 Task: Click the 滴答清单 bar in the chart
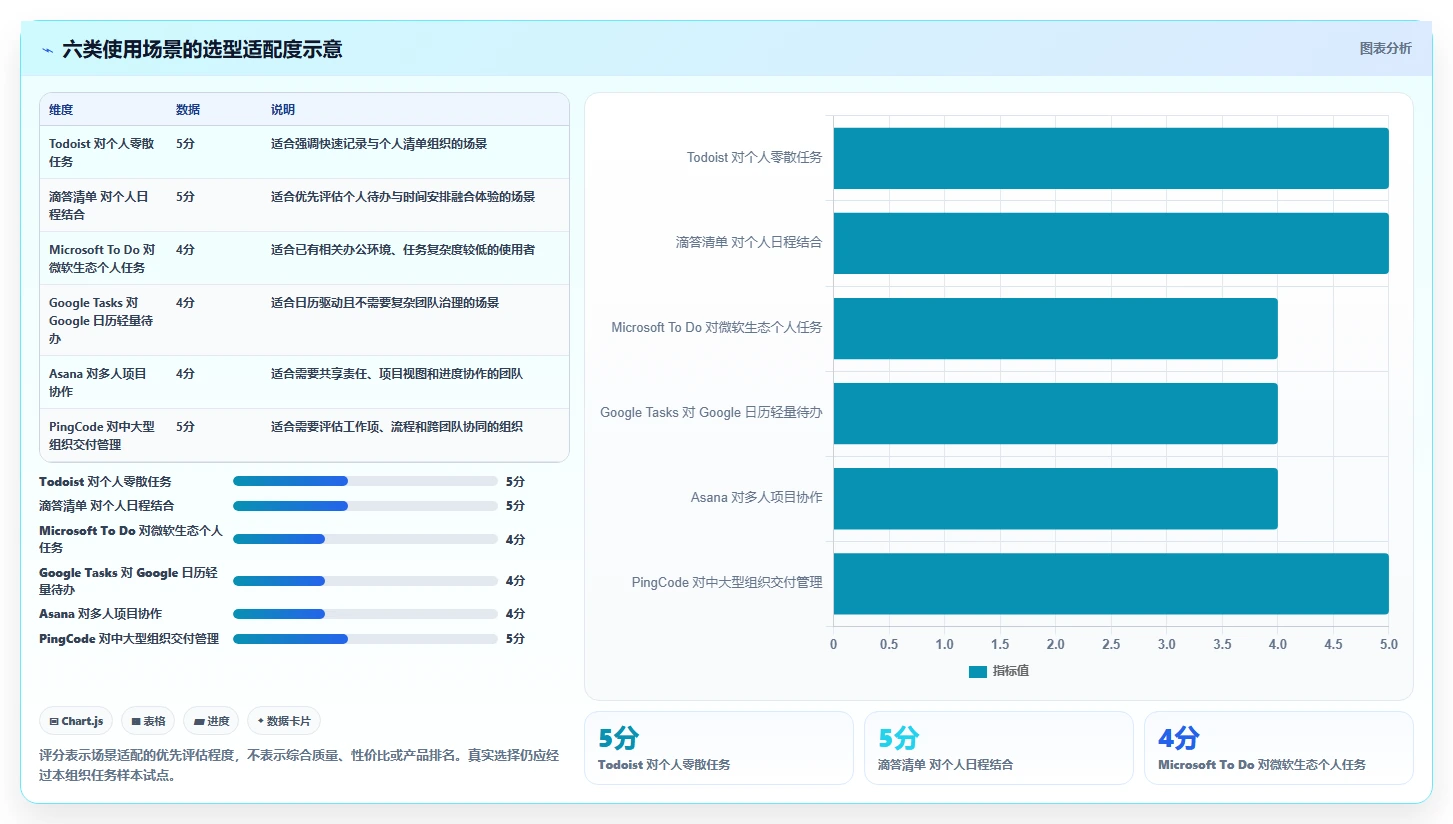[1111, 243]
